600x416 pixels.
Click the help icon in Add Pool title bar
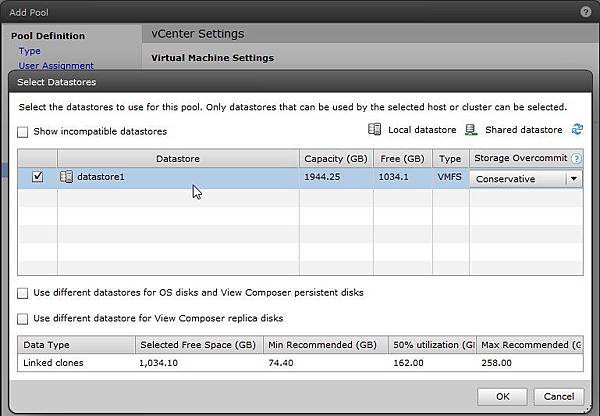pyautogui.click(x=585, y=12)
